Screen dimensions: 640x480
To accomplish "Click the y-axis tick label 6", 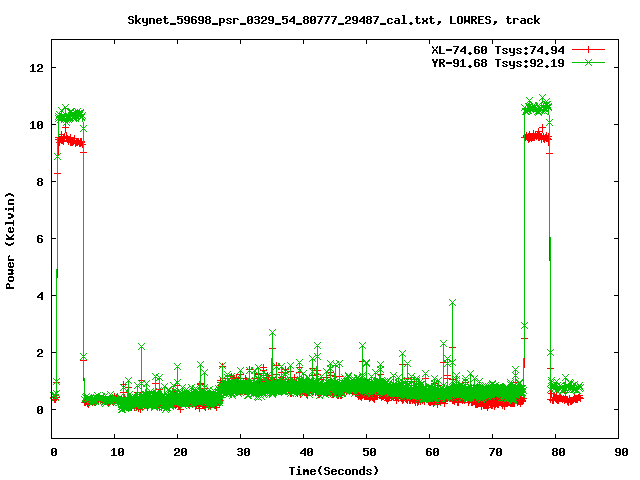I will point(40,239).
